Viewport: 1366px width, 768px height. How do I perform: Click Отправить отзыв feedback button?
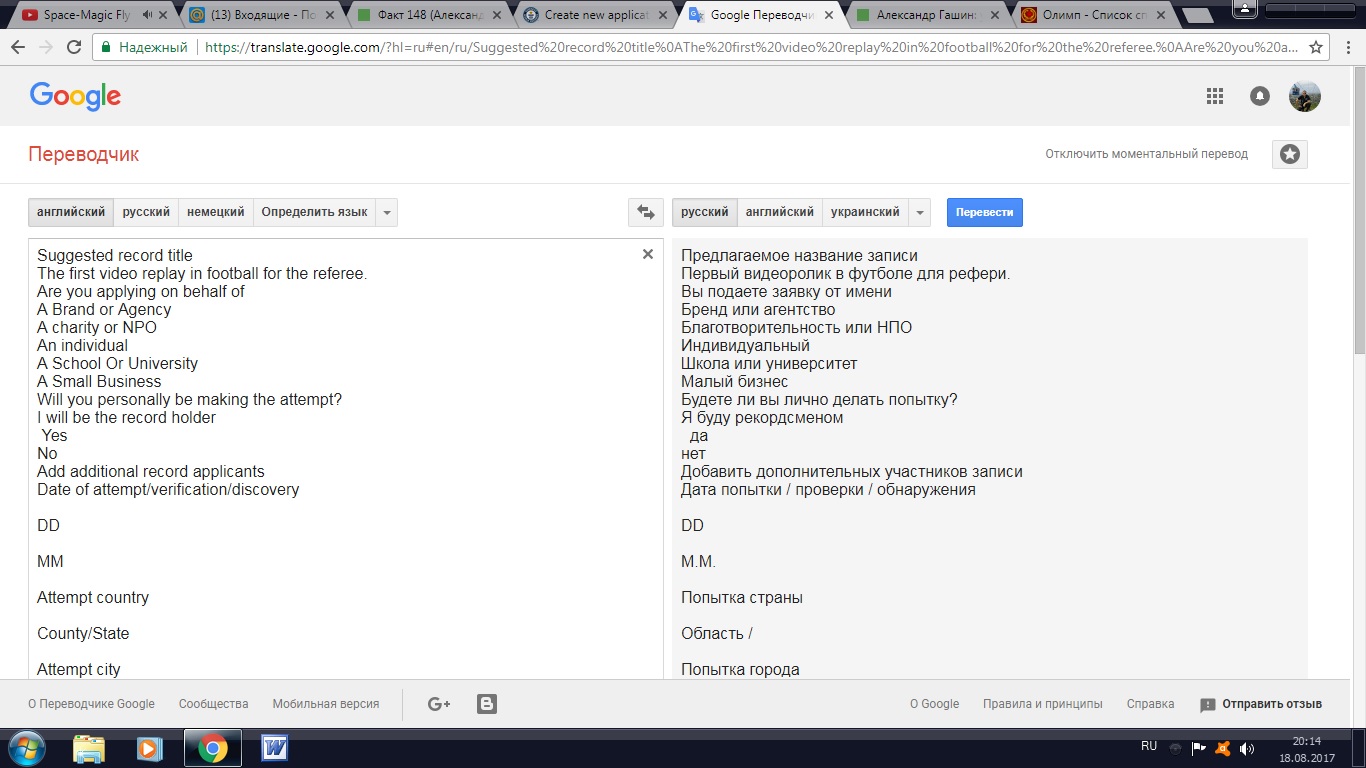pos(1261,704)
